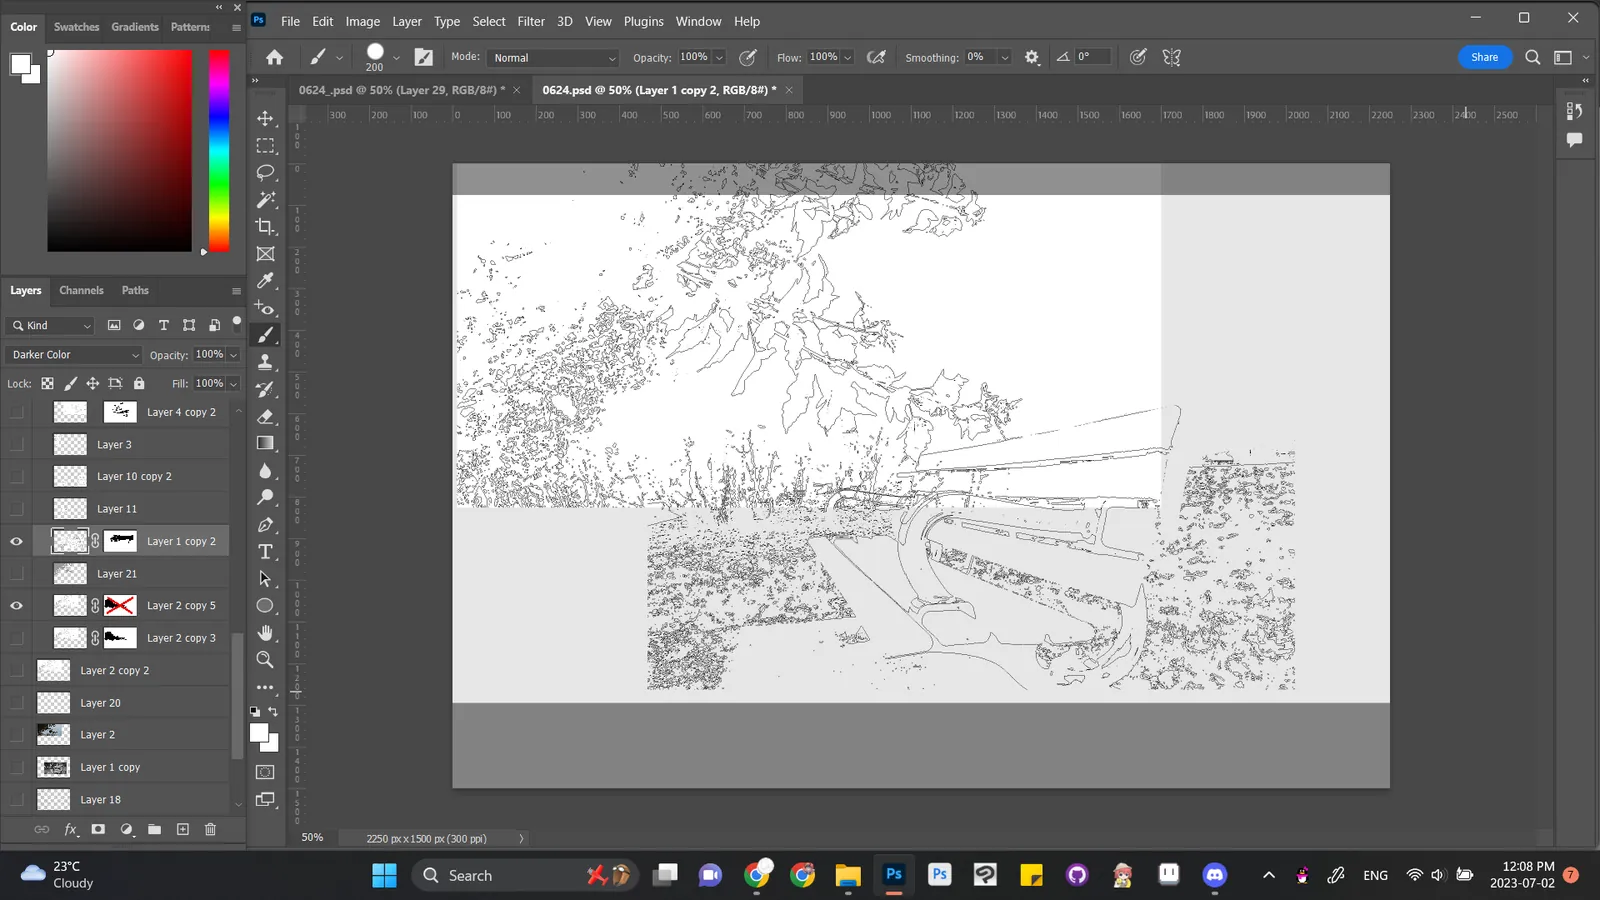Open the Darker Color blend mode dropdown

(x=75, y=355)
